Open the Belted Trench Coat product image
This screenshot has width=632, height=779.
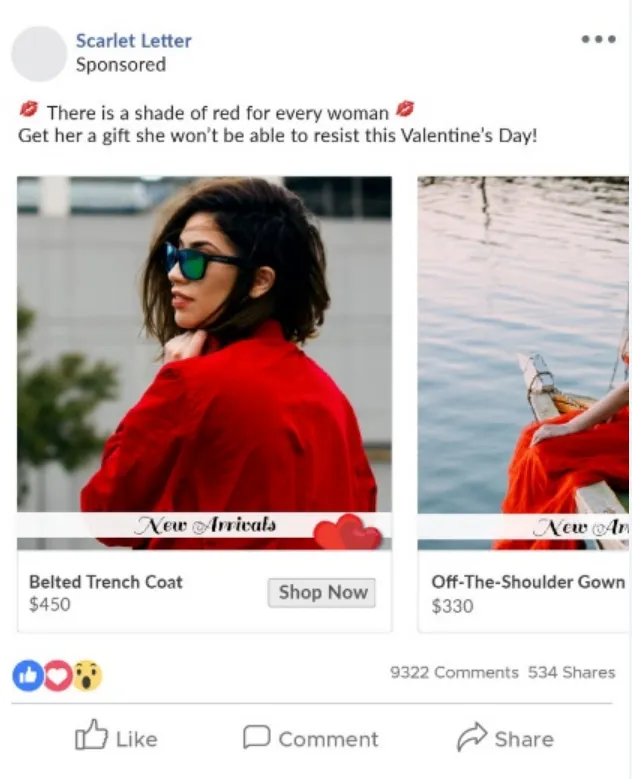(x=204, y=363)
